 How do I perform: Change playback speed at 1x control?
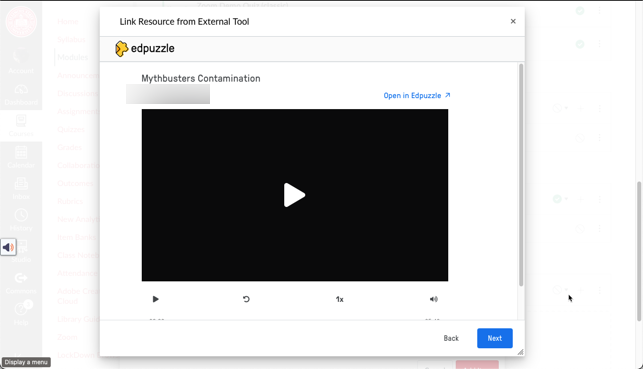[340, 299]
